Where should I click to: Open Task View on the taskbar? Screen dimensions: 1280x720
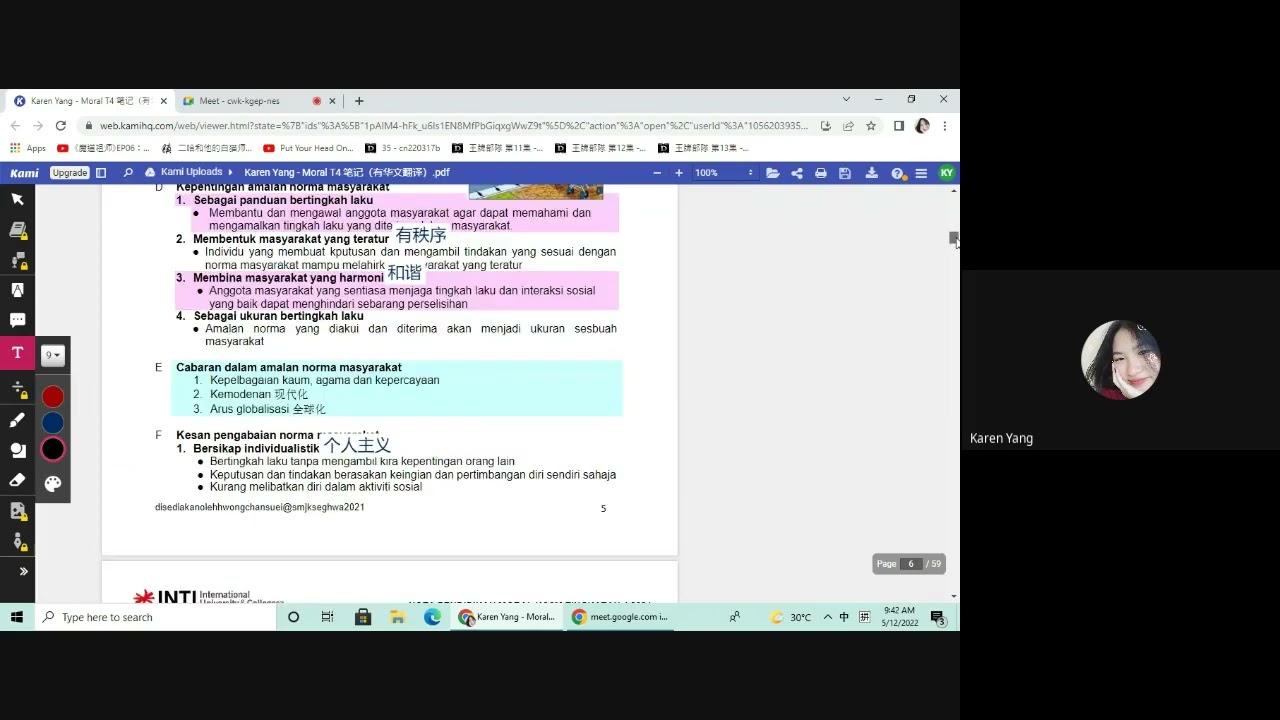[x=327, y=617]
